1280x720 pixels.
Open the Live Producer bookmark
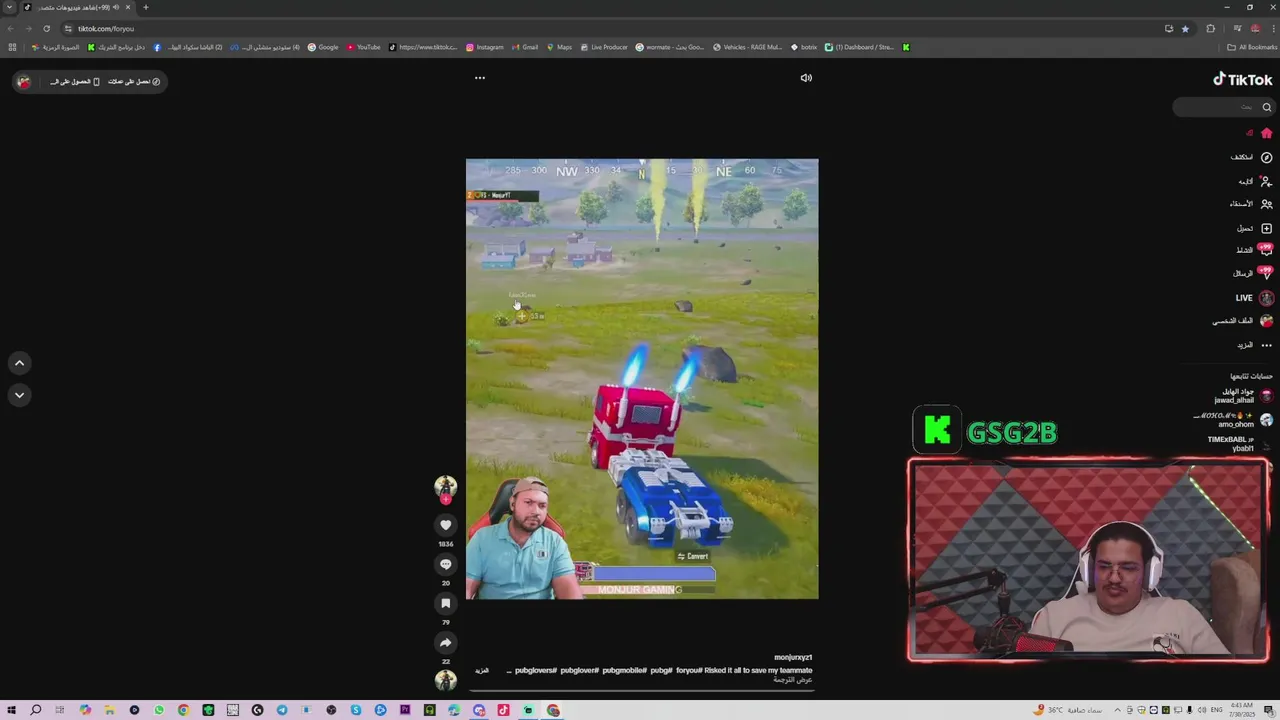click(604, 47)
